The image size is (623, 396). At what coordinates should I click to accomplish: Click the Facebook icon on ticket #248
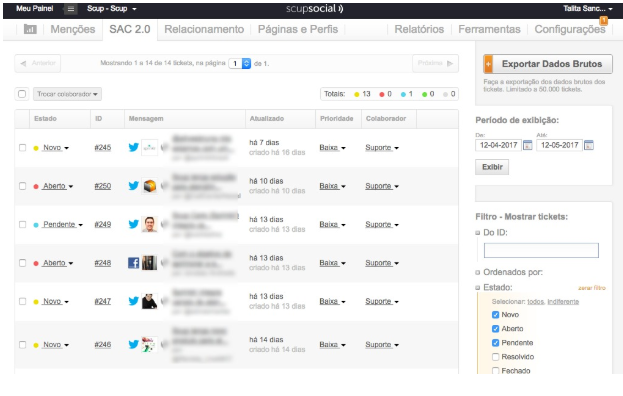[134, 263]
